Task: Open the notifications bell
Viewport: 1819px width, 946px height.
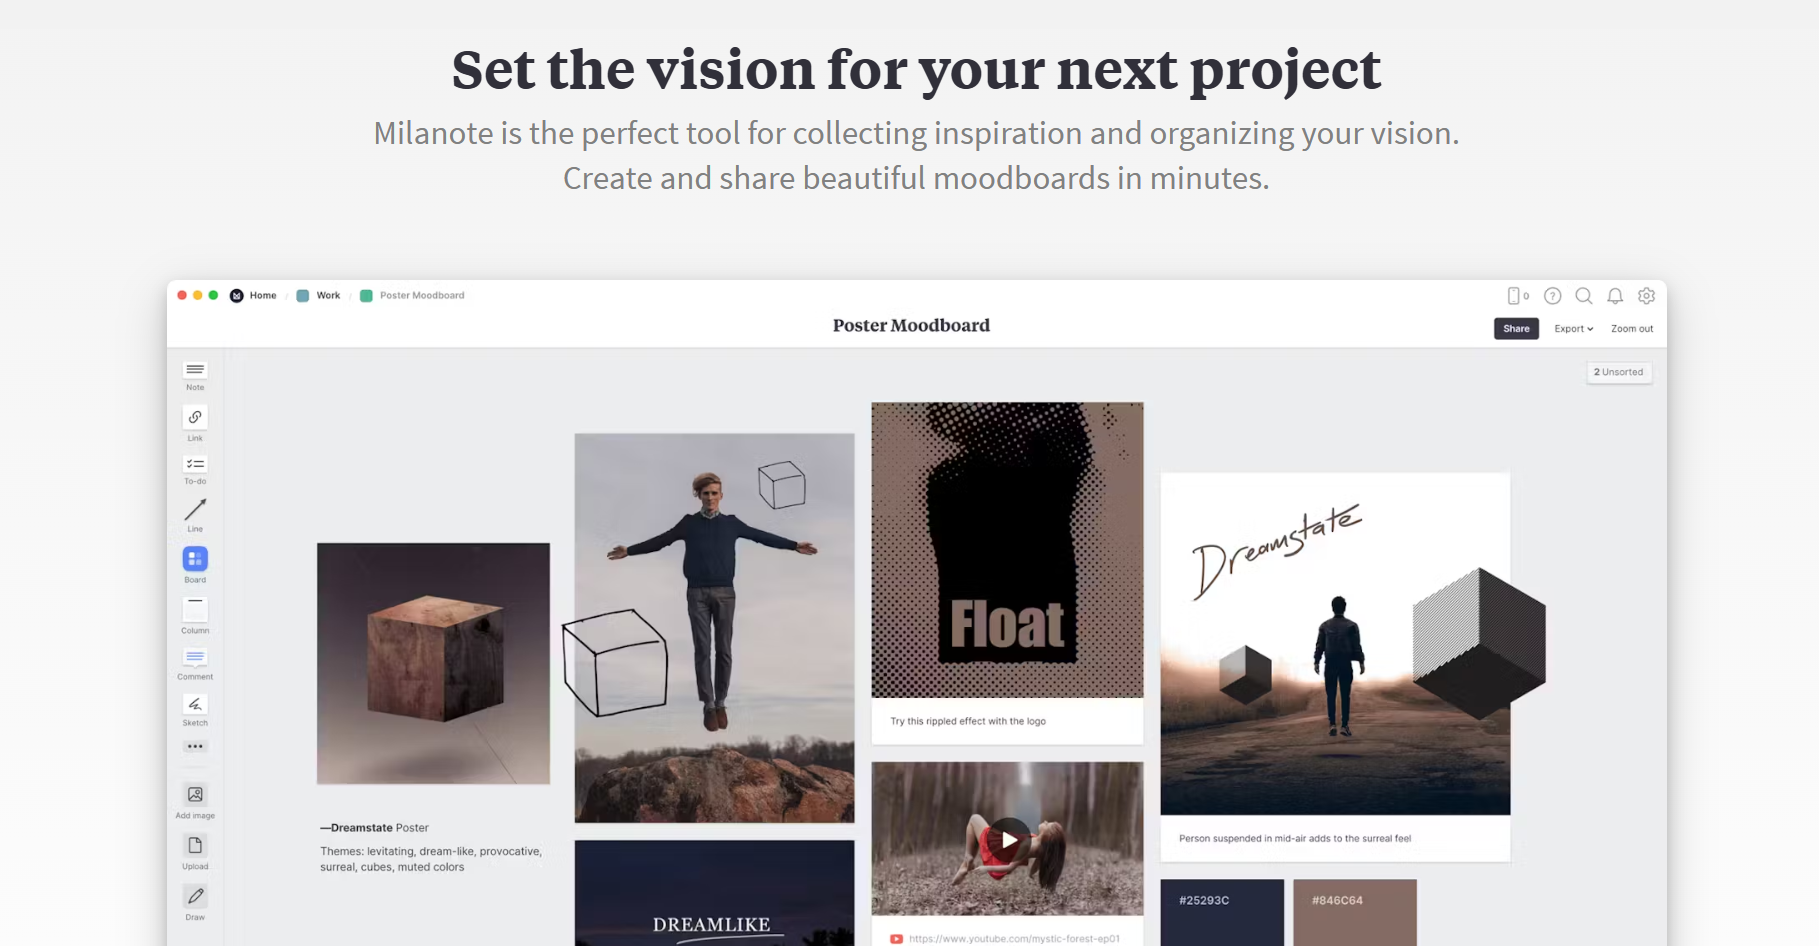Action: 1615,296
